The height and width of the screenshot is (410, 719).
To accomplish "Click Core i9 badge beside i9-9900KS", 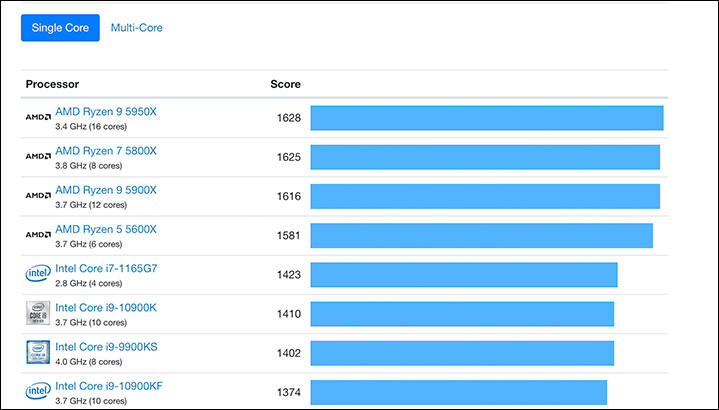I will 38,352.
